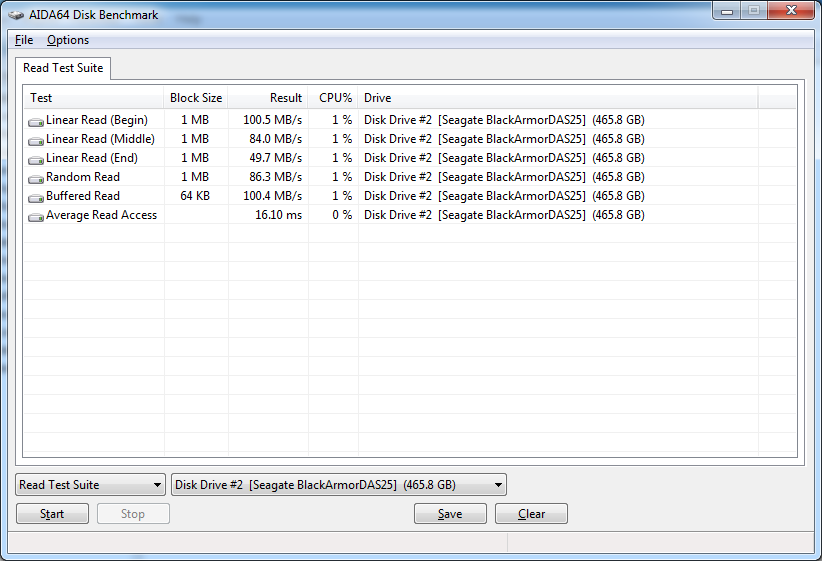Screen dimensions: 822x561
Task: Select the Linear Read (Middle) row label
Action: click(x=101, y=139)
